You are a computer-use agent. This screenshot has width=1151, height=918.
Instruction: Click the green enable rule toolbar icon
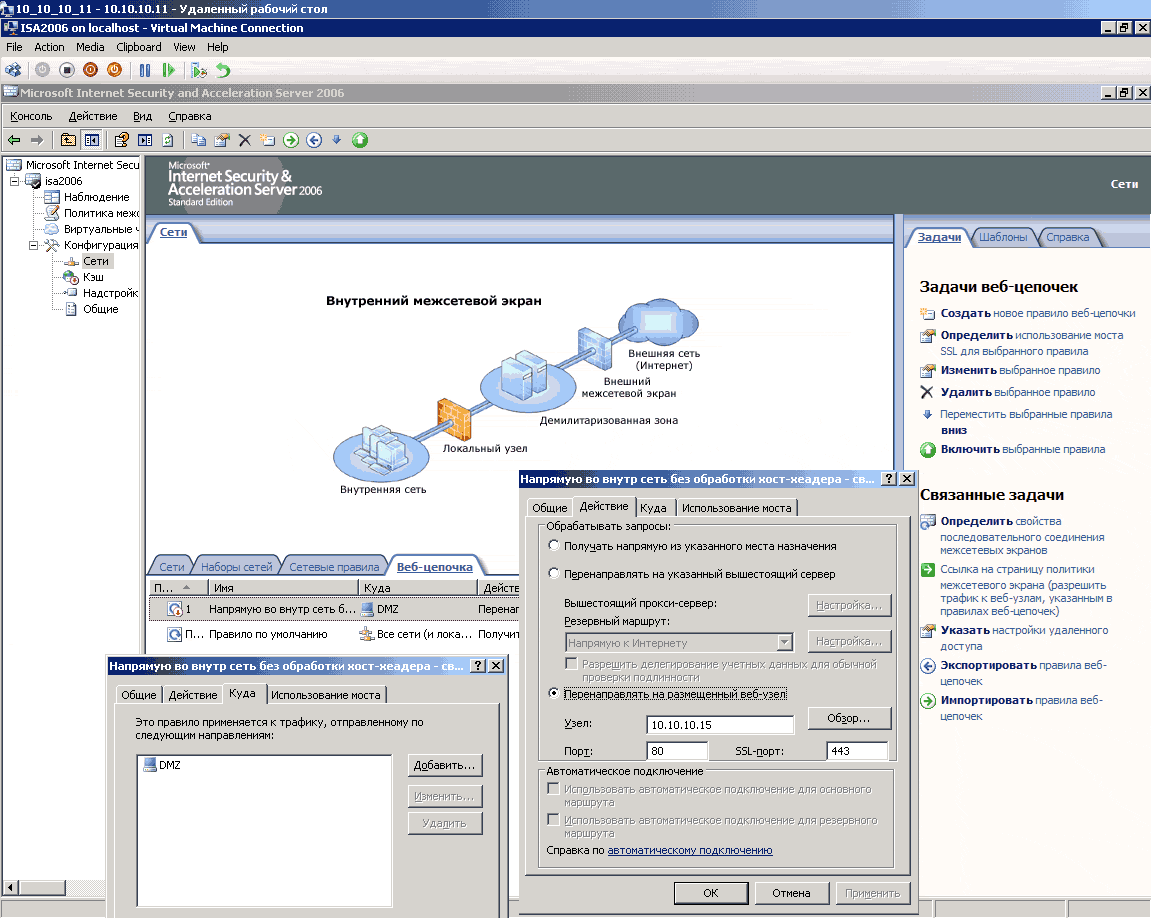pos(360,140)
